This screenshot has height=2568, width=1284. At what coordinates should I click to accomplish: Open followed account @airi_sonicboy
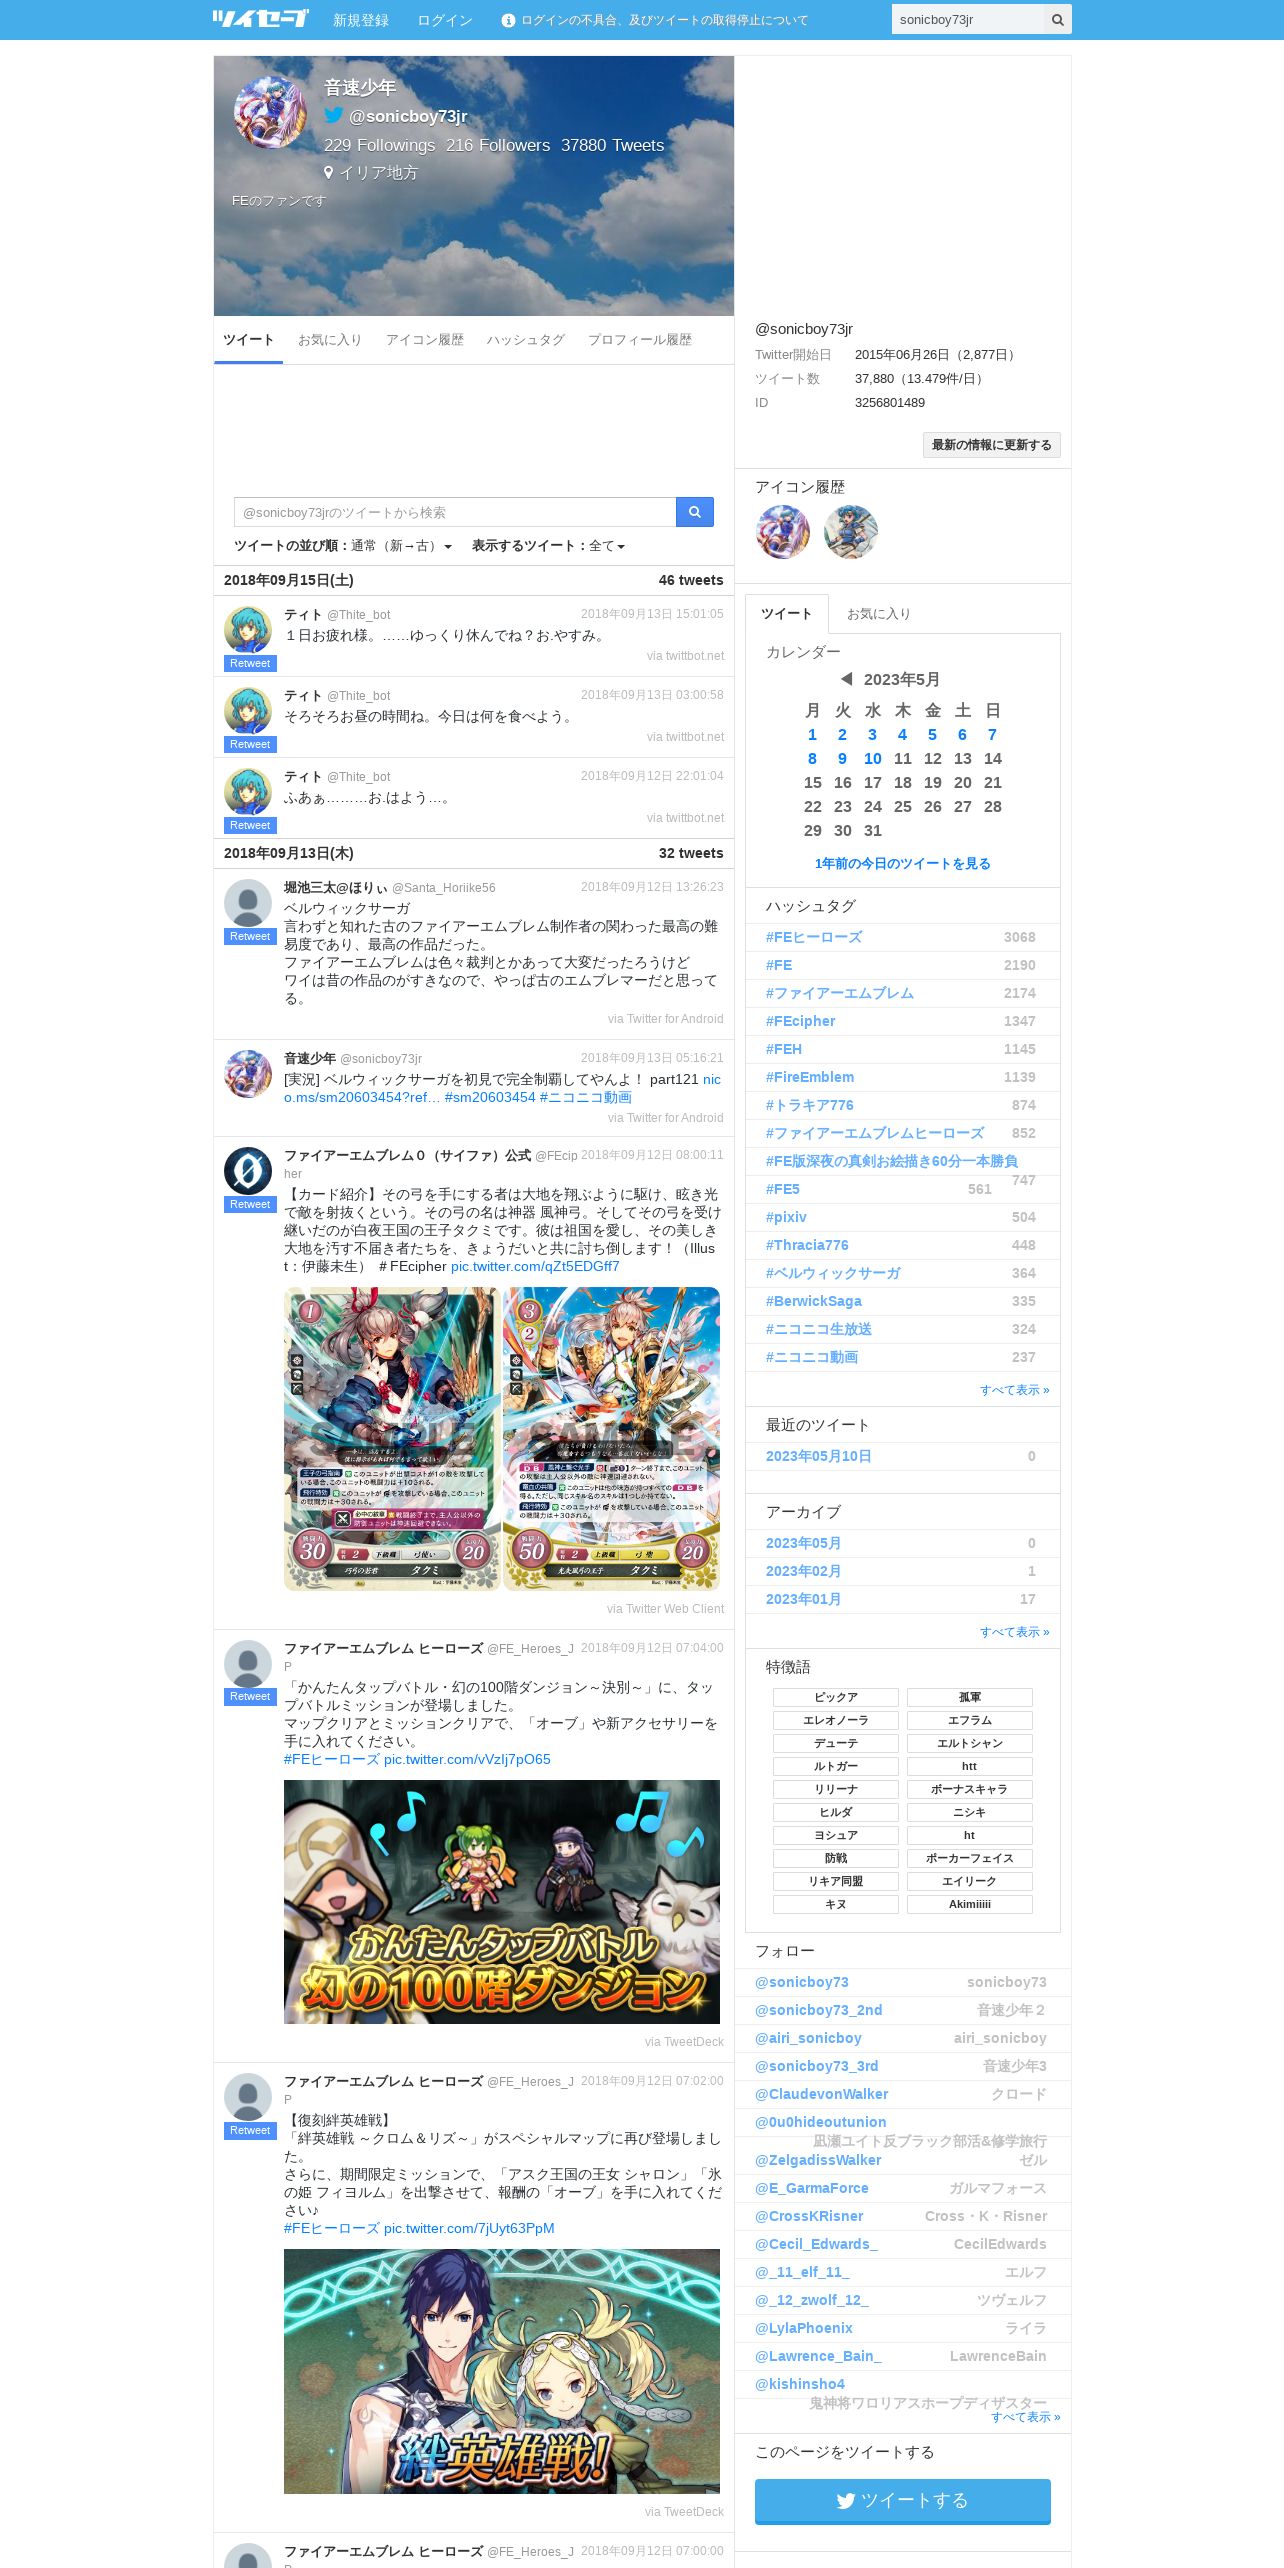click(808, 2038)
